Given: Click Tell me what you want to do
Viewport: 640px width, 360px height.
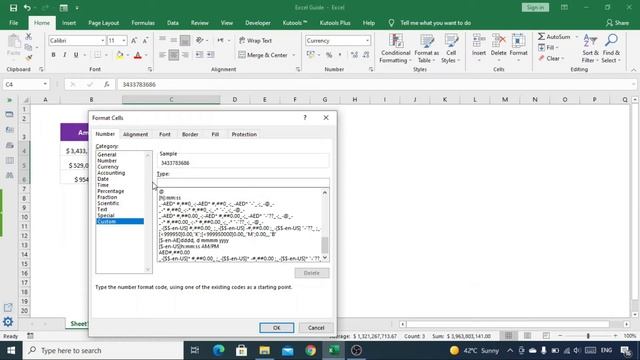Looking at the screenshot, I should (435, 23).
